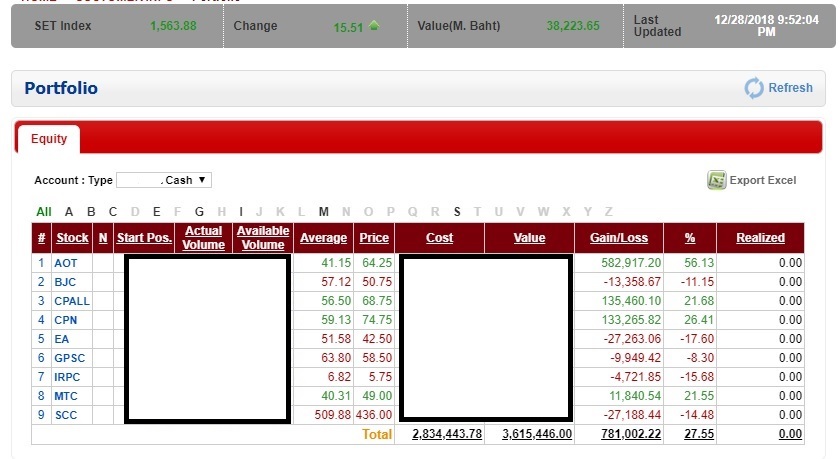Filter stocks by letter E
Image resolution: width=840 pixels, height=459 pixels.
pos(156,212)
